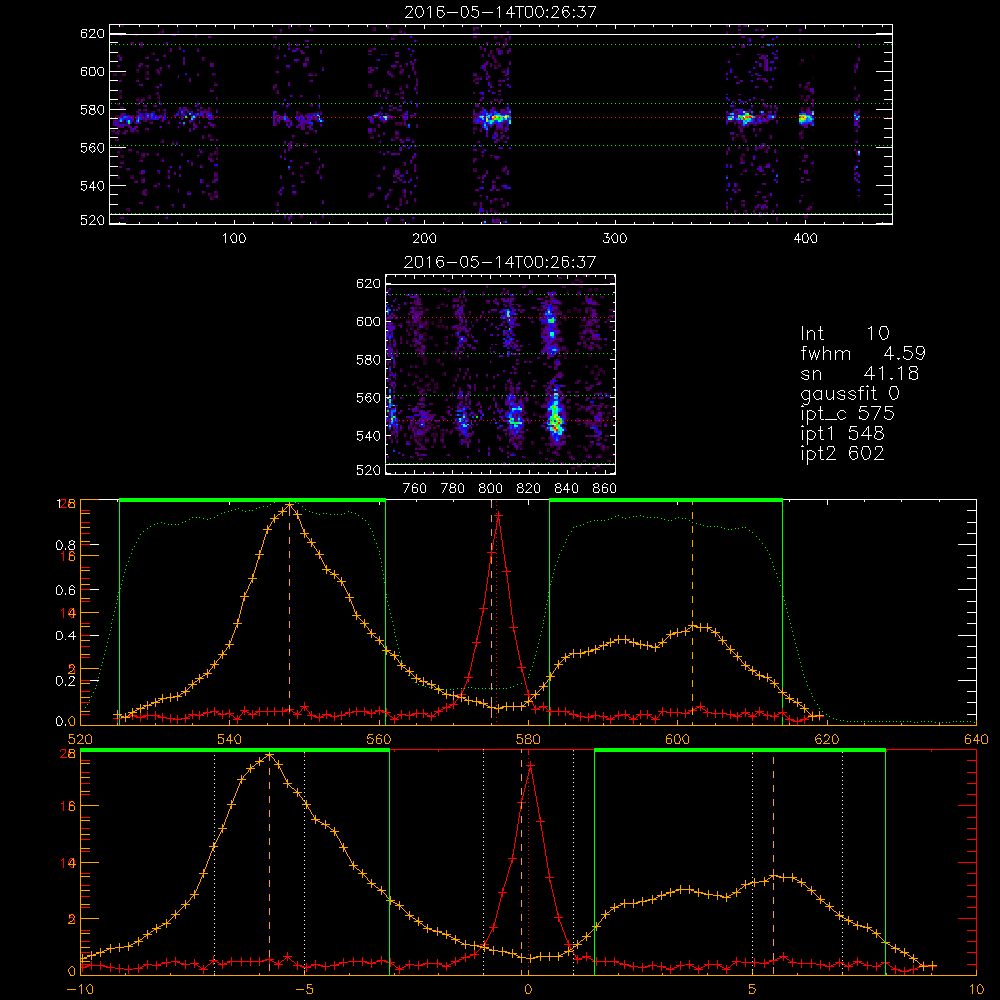Viewport: 1000px width, 1000px height.
Task: Select the 'ipt1 548' readout line
Action: pos(842,434)
